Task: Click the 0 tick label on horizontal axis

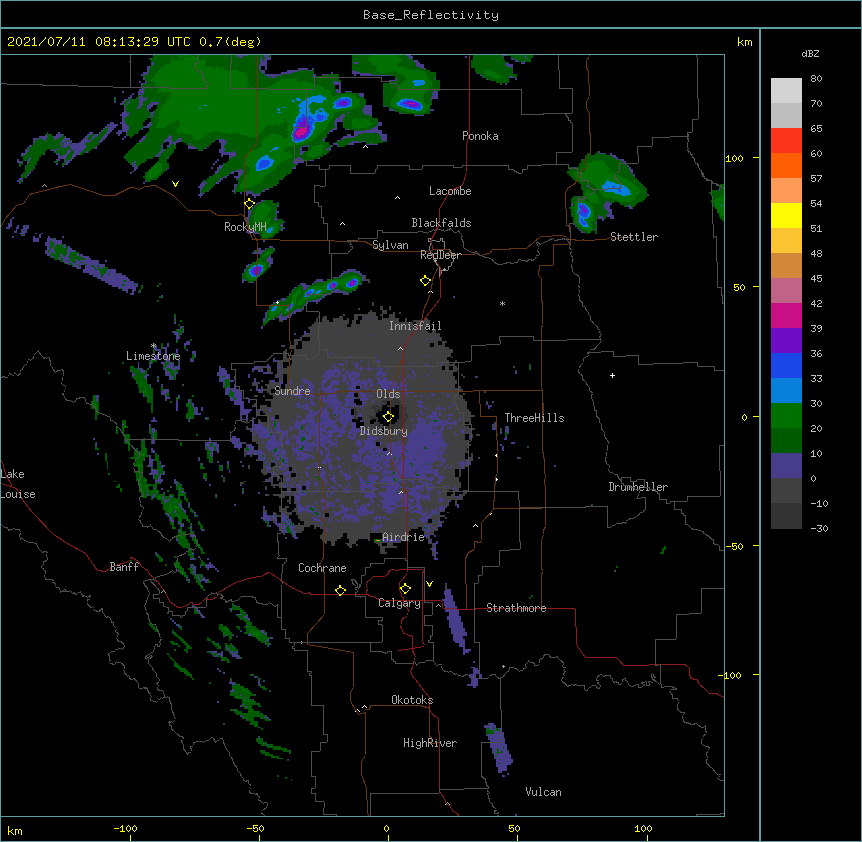Action: coord(386,828)
